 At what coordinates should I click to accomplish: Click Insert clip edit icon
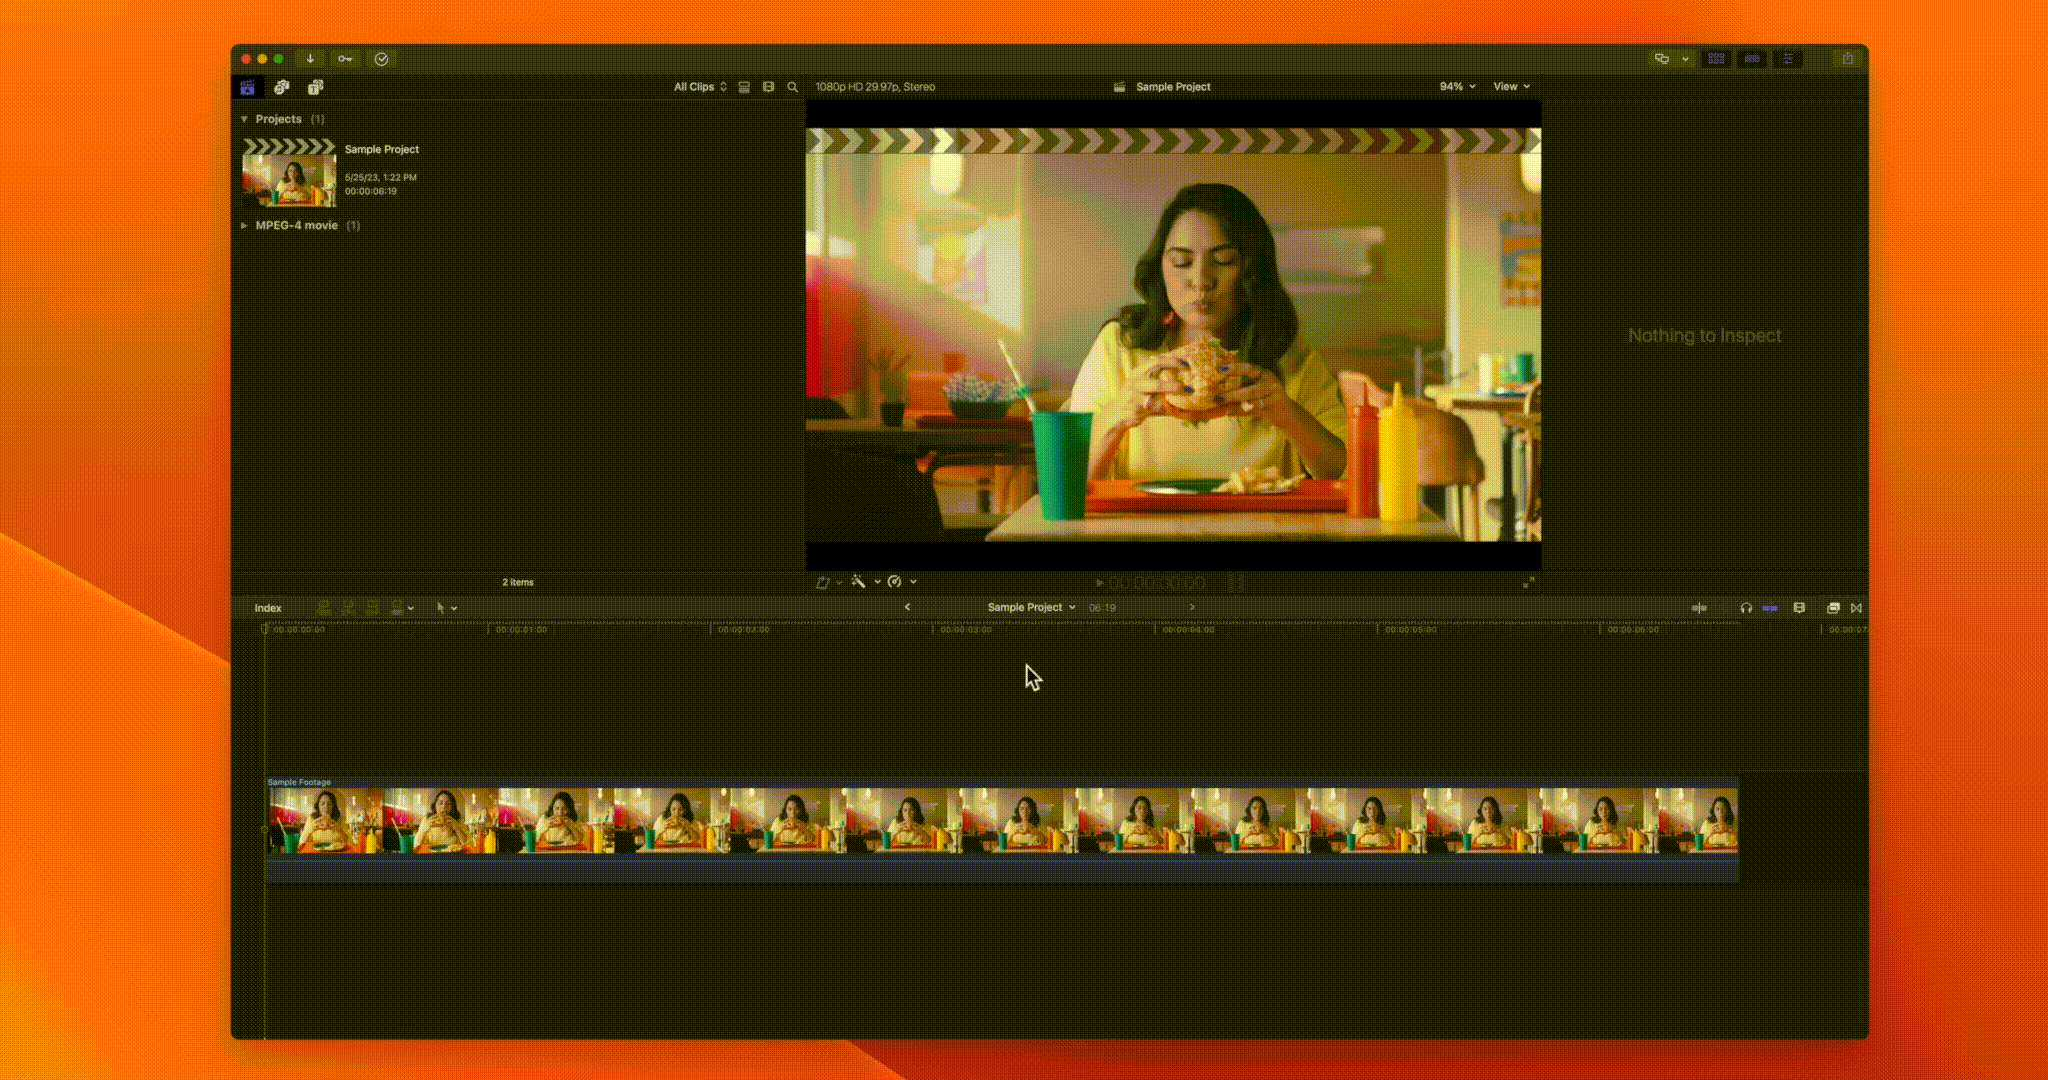(348, 608)
